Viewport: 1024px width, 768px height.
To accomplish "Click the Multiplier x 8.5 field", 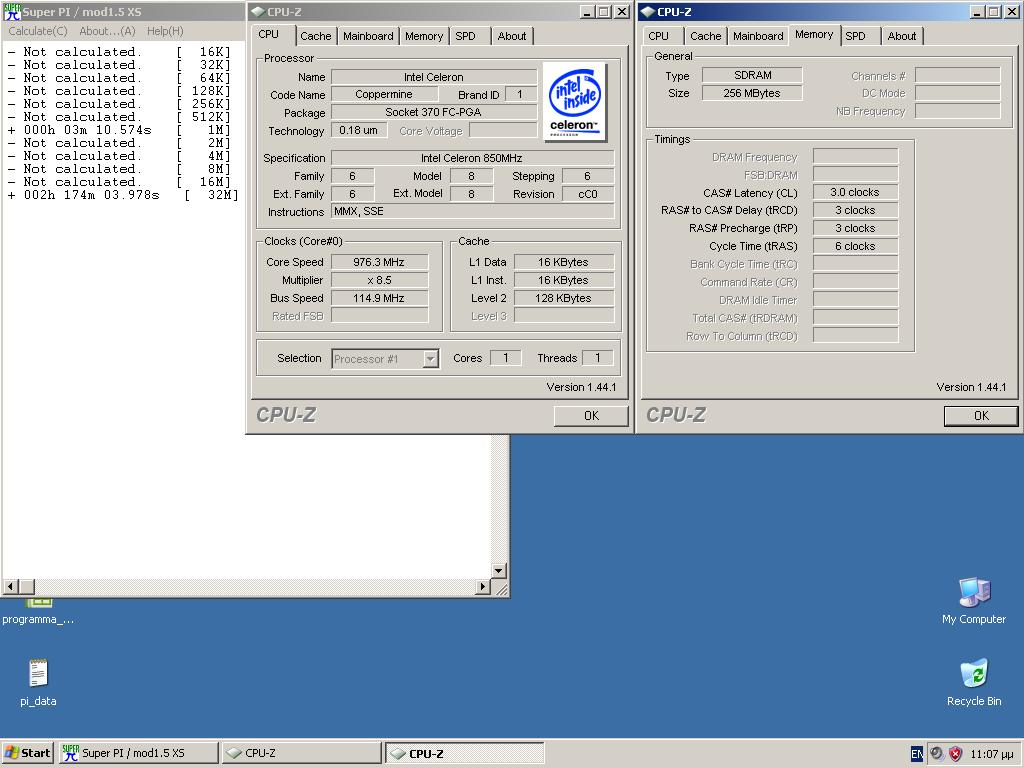I will pos(379,280).
